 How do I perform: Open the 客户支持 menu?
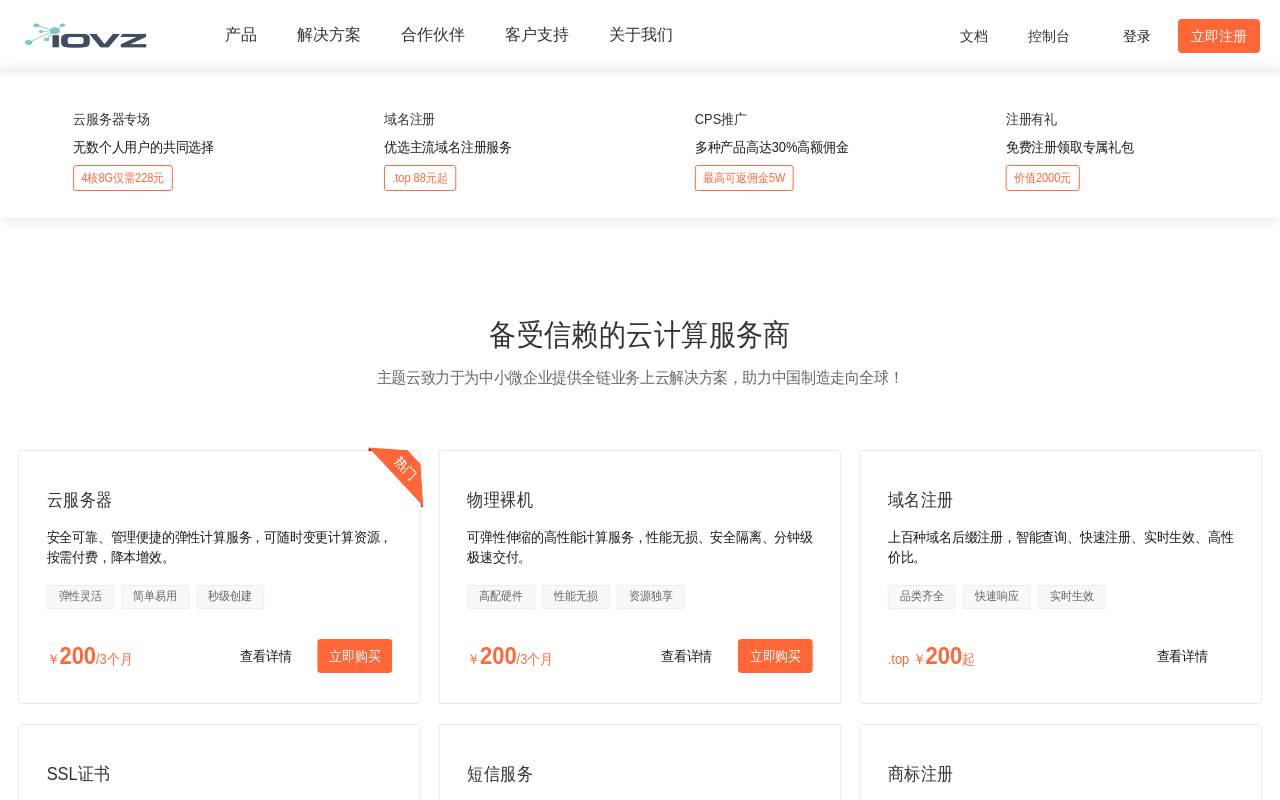pyautogui.click(x=537, y=35)
